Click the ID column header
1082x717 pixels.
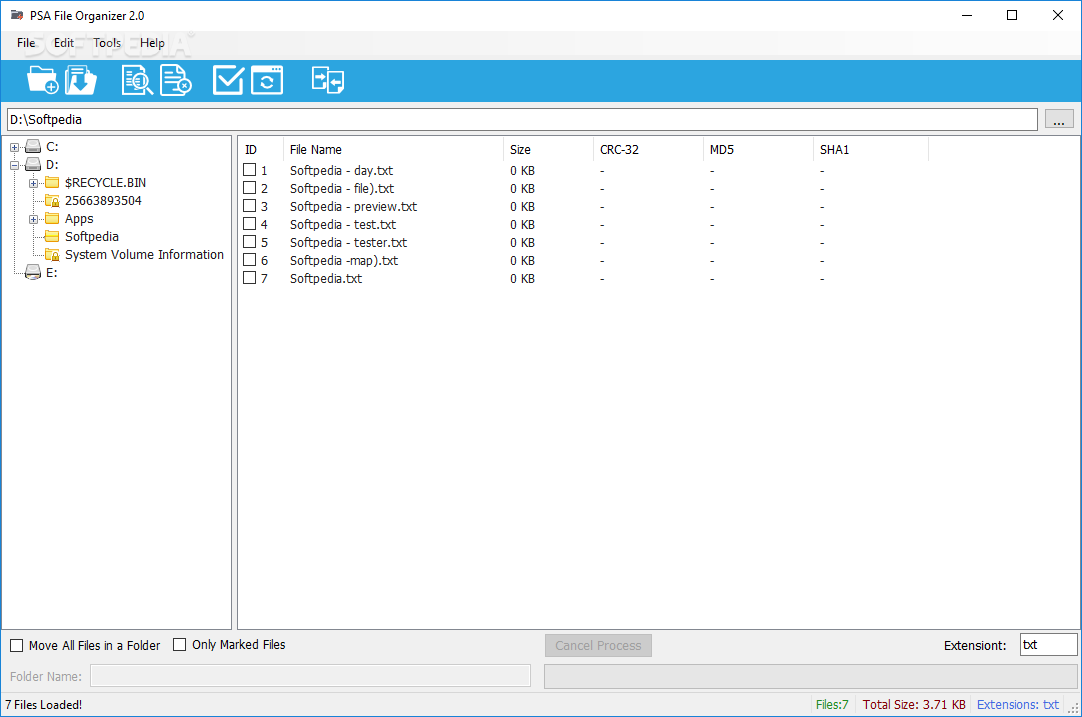[x=261, y=149]
